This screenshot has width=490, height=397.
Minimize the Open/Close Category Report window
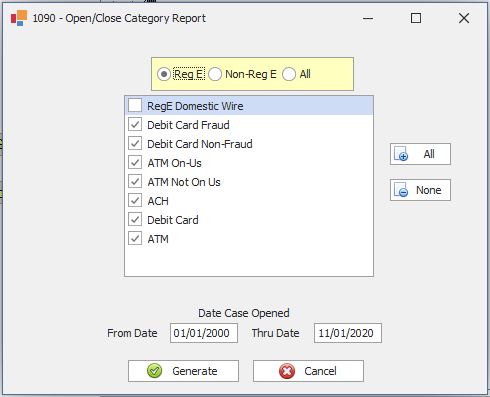pyautogui.click(x=368, y=18)
